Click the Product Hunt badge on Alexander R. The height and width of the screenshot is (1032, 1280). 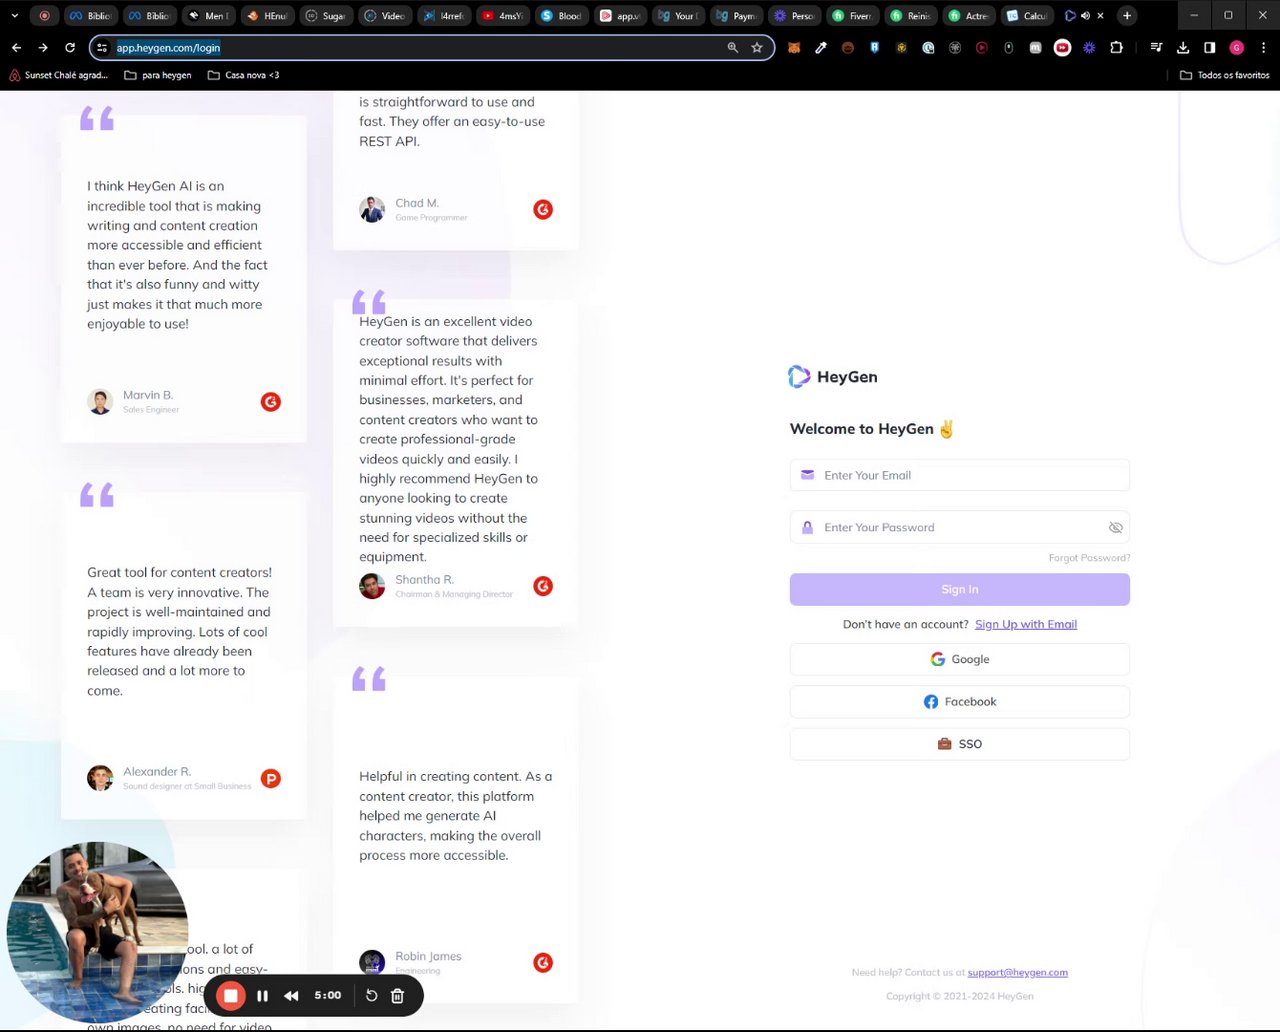(271, 778)
